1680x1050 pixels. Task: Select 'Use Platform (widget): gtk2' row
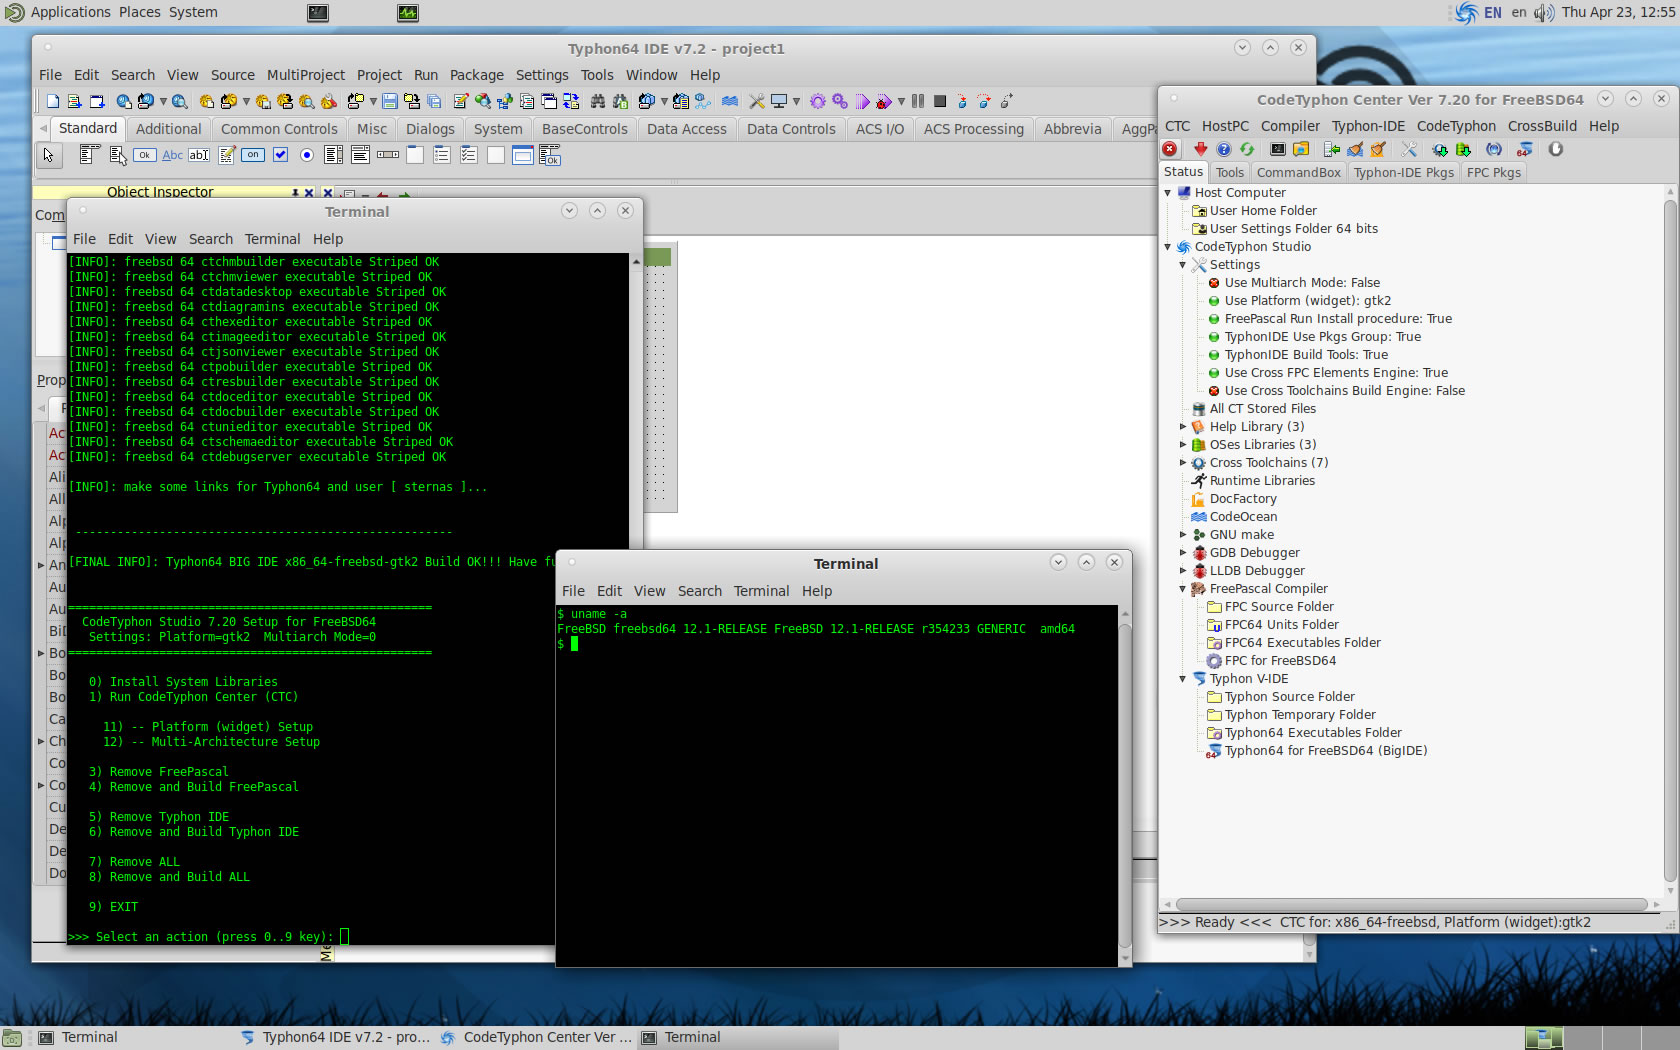tap(1299, 301)
